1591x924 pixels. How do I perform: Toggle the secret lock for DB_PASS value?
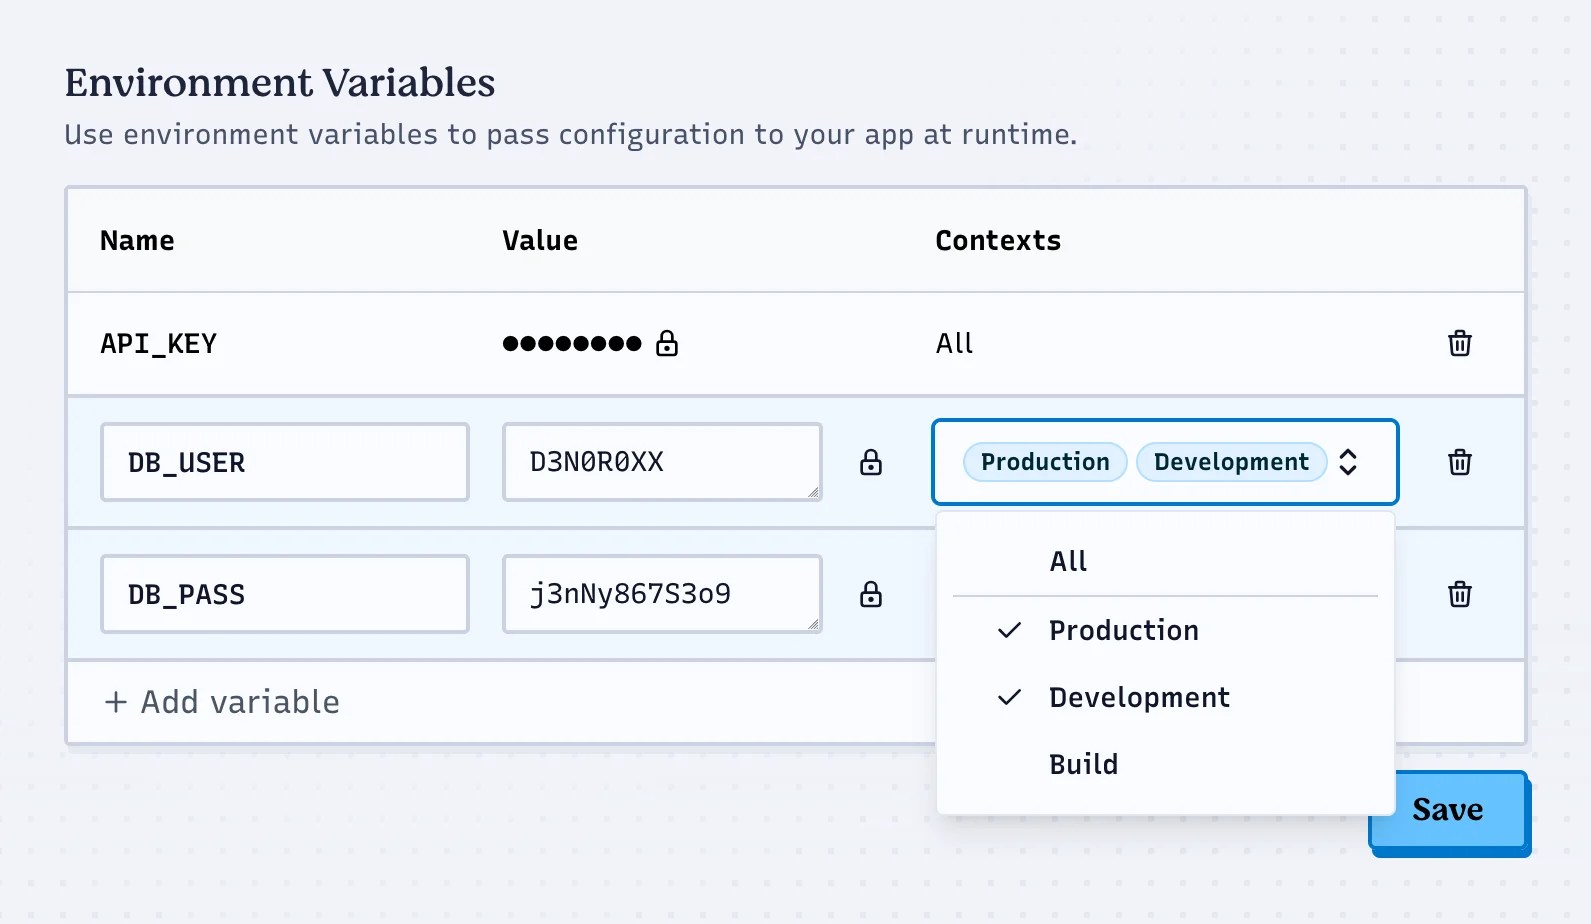(871, 595)
